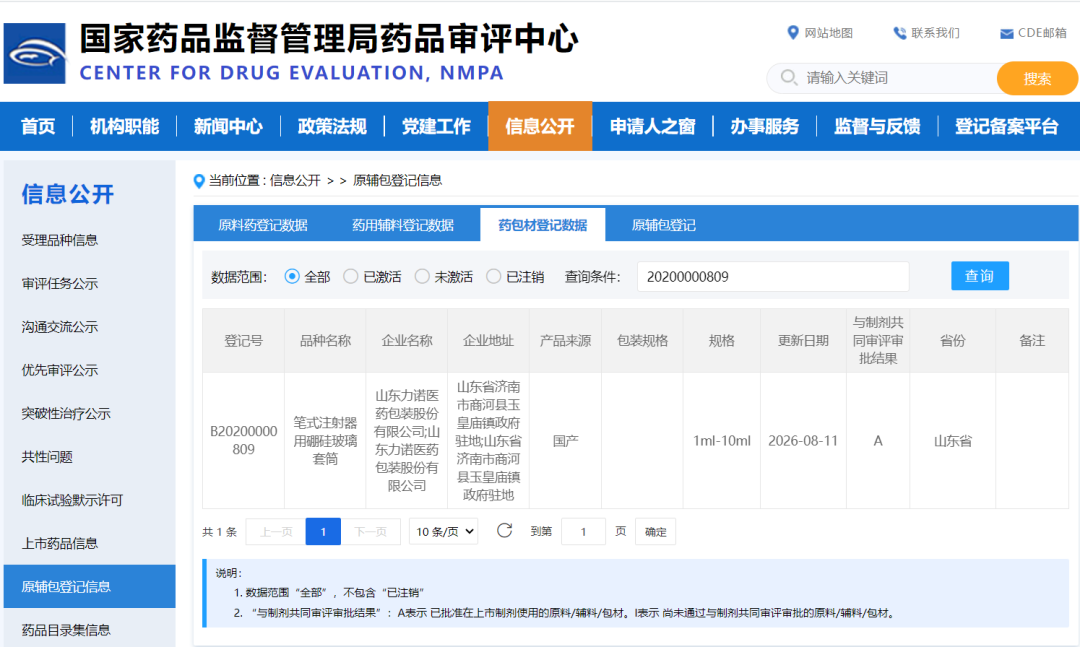Open the 党建工作 navigation menu
Viewport: 1080px width, 647px height.
[436, 126]
